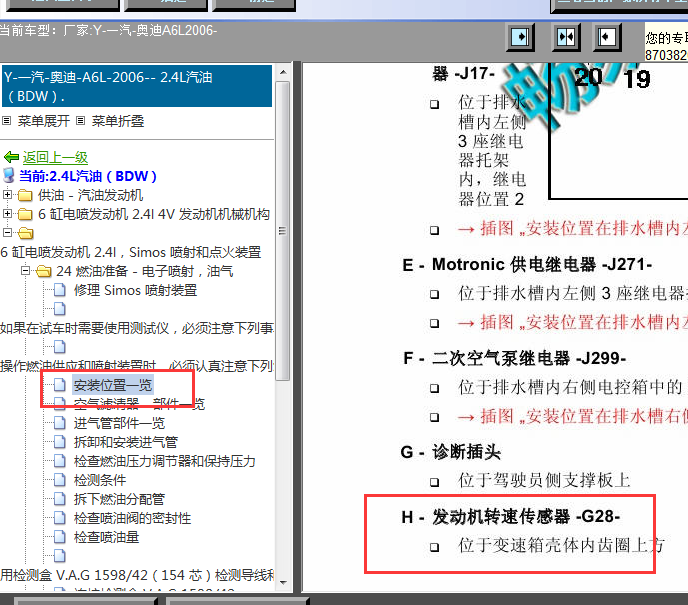Open 6 缸电喷发动机 2.4l, Simos 喷射和点火装置

click(131, 252)
